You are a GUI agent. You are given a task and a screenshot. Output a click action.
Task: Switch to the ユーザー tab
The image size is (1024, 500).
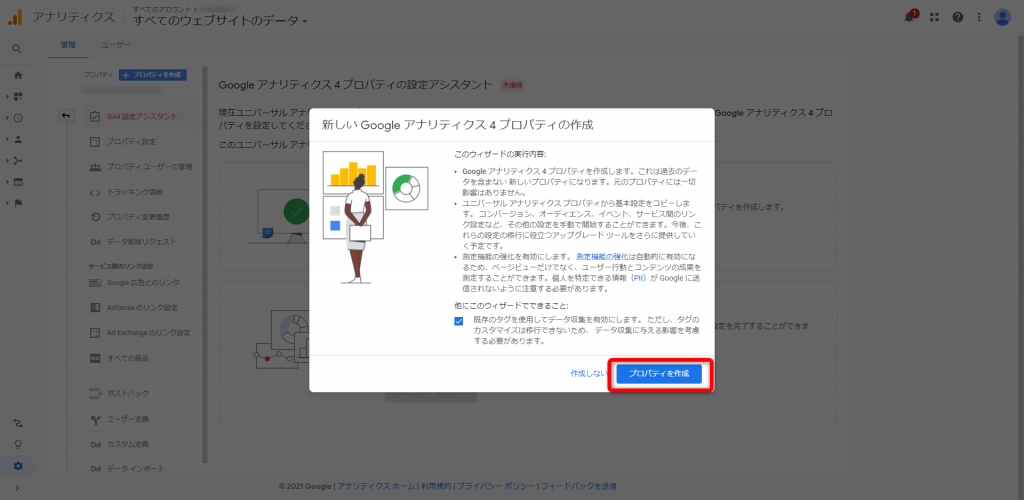coord(116,45)
